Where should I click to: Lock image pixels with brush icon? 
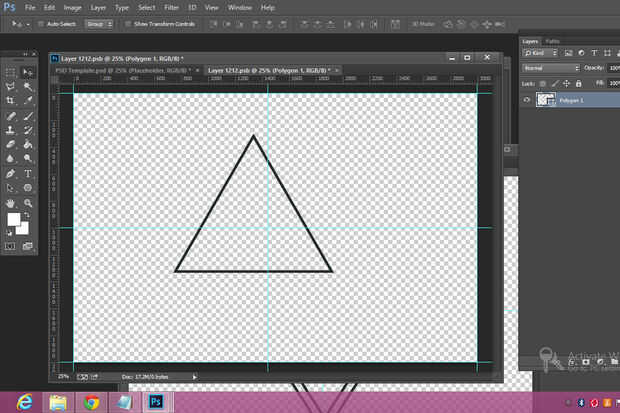[555, 83]
